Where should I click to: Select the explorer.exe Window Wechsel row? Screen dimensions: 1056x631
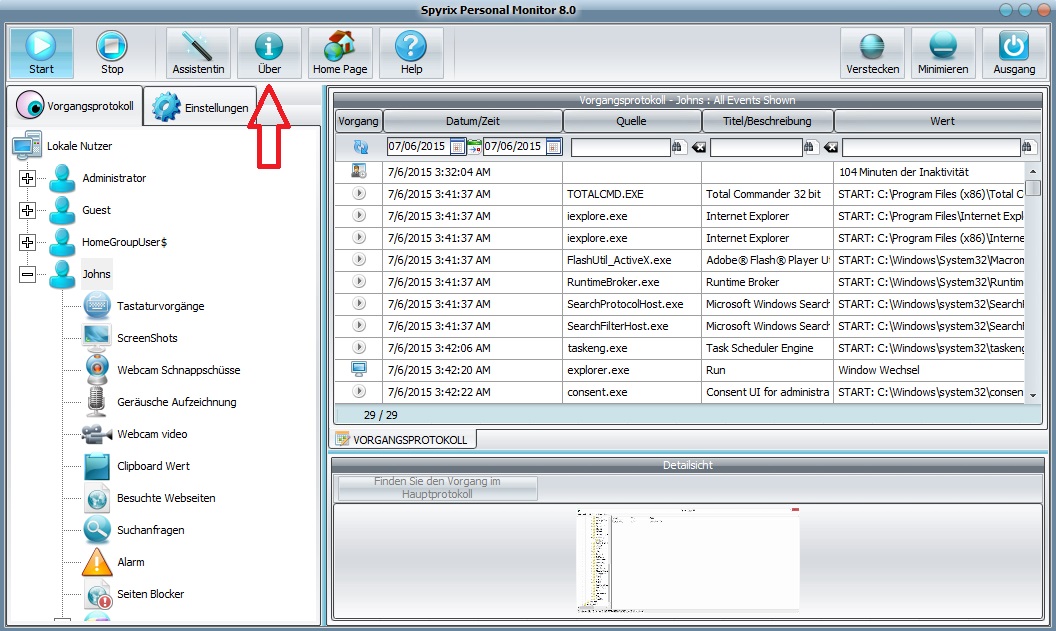coord(680,370)
